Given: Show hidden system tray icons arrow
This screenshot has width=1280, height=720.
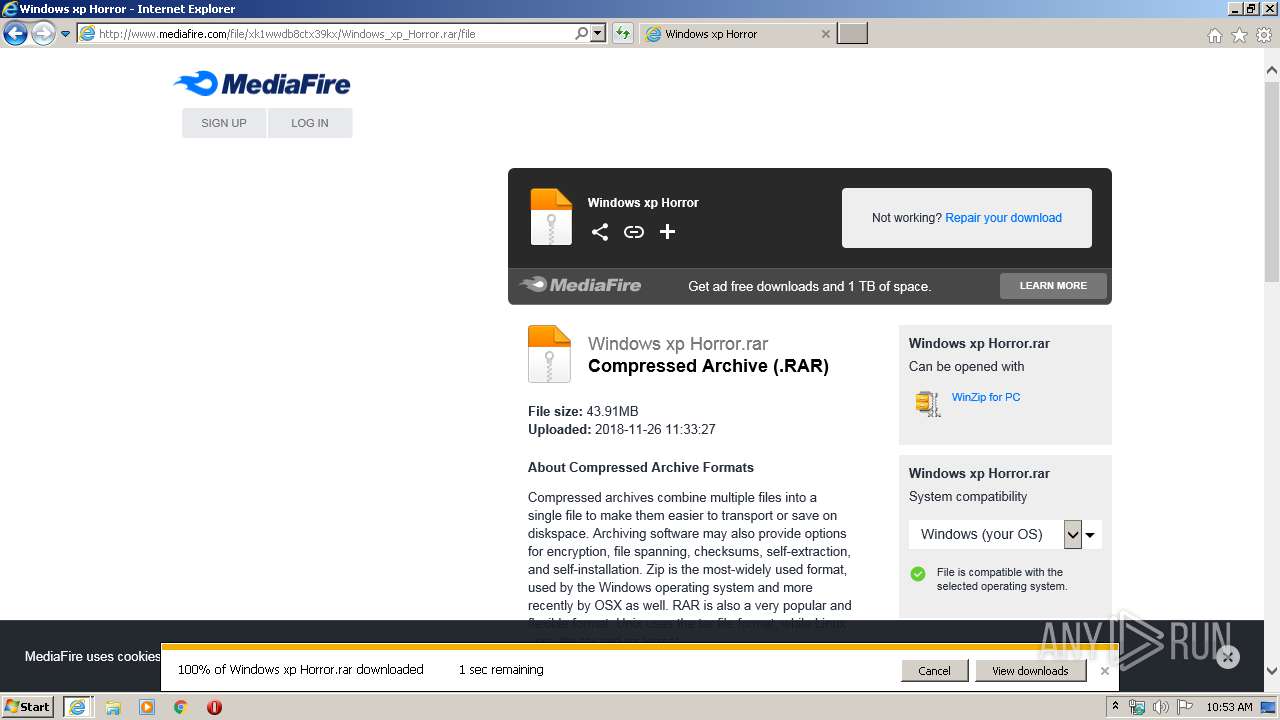Looking at the screenshot, I should tap(1116, 706).
